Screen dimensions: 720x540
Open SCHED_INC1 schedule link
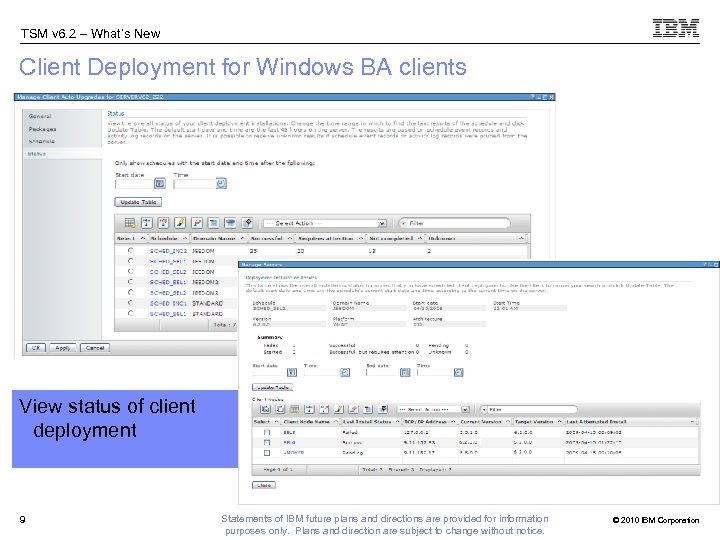click(168, 303)
